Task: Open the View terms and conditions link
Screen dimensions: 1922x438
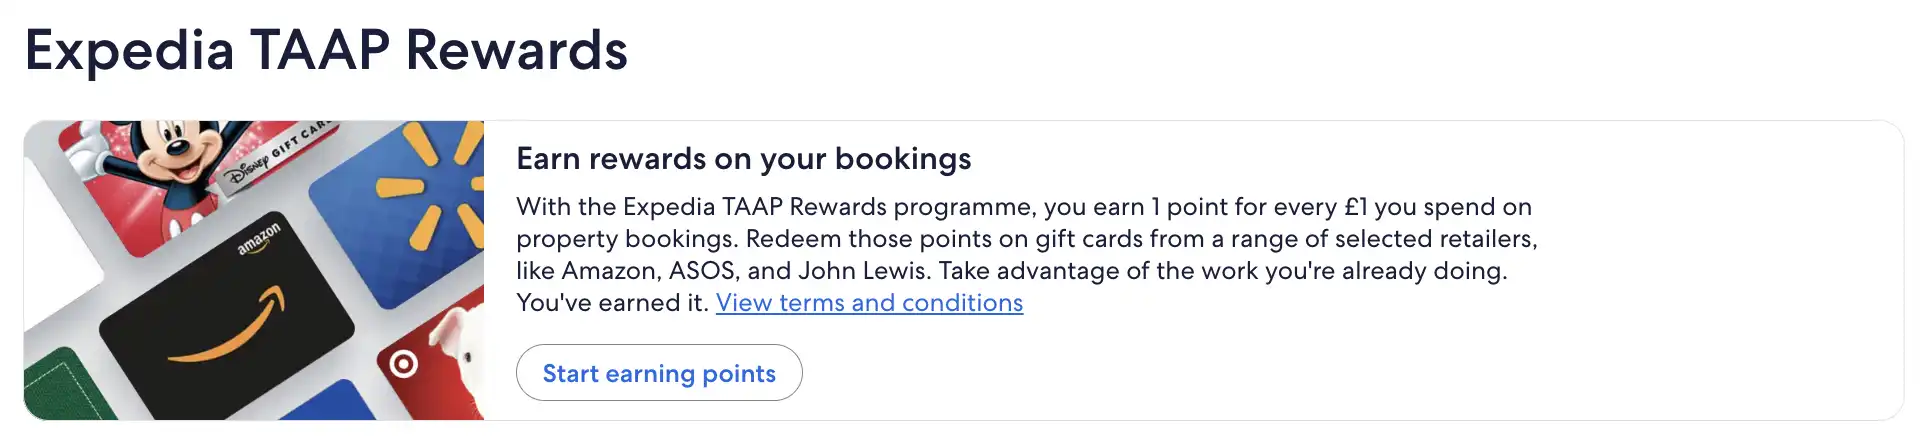Action: point(869,303)
